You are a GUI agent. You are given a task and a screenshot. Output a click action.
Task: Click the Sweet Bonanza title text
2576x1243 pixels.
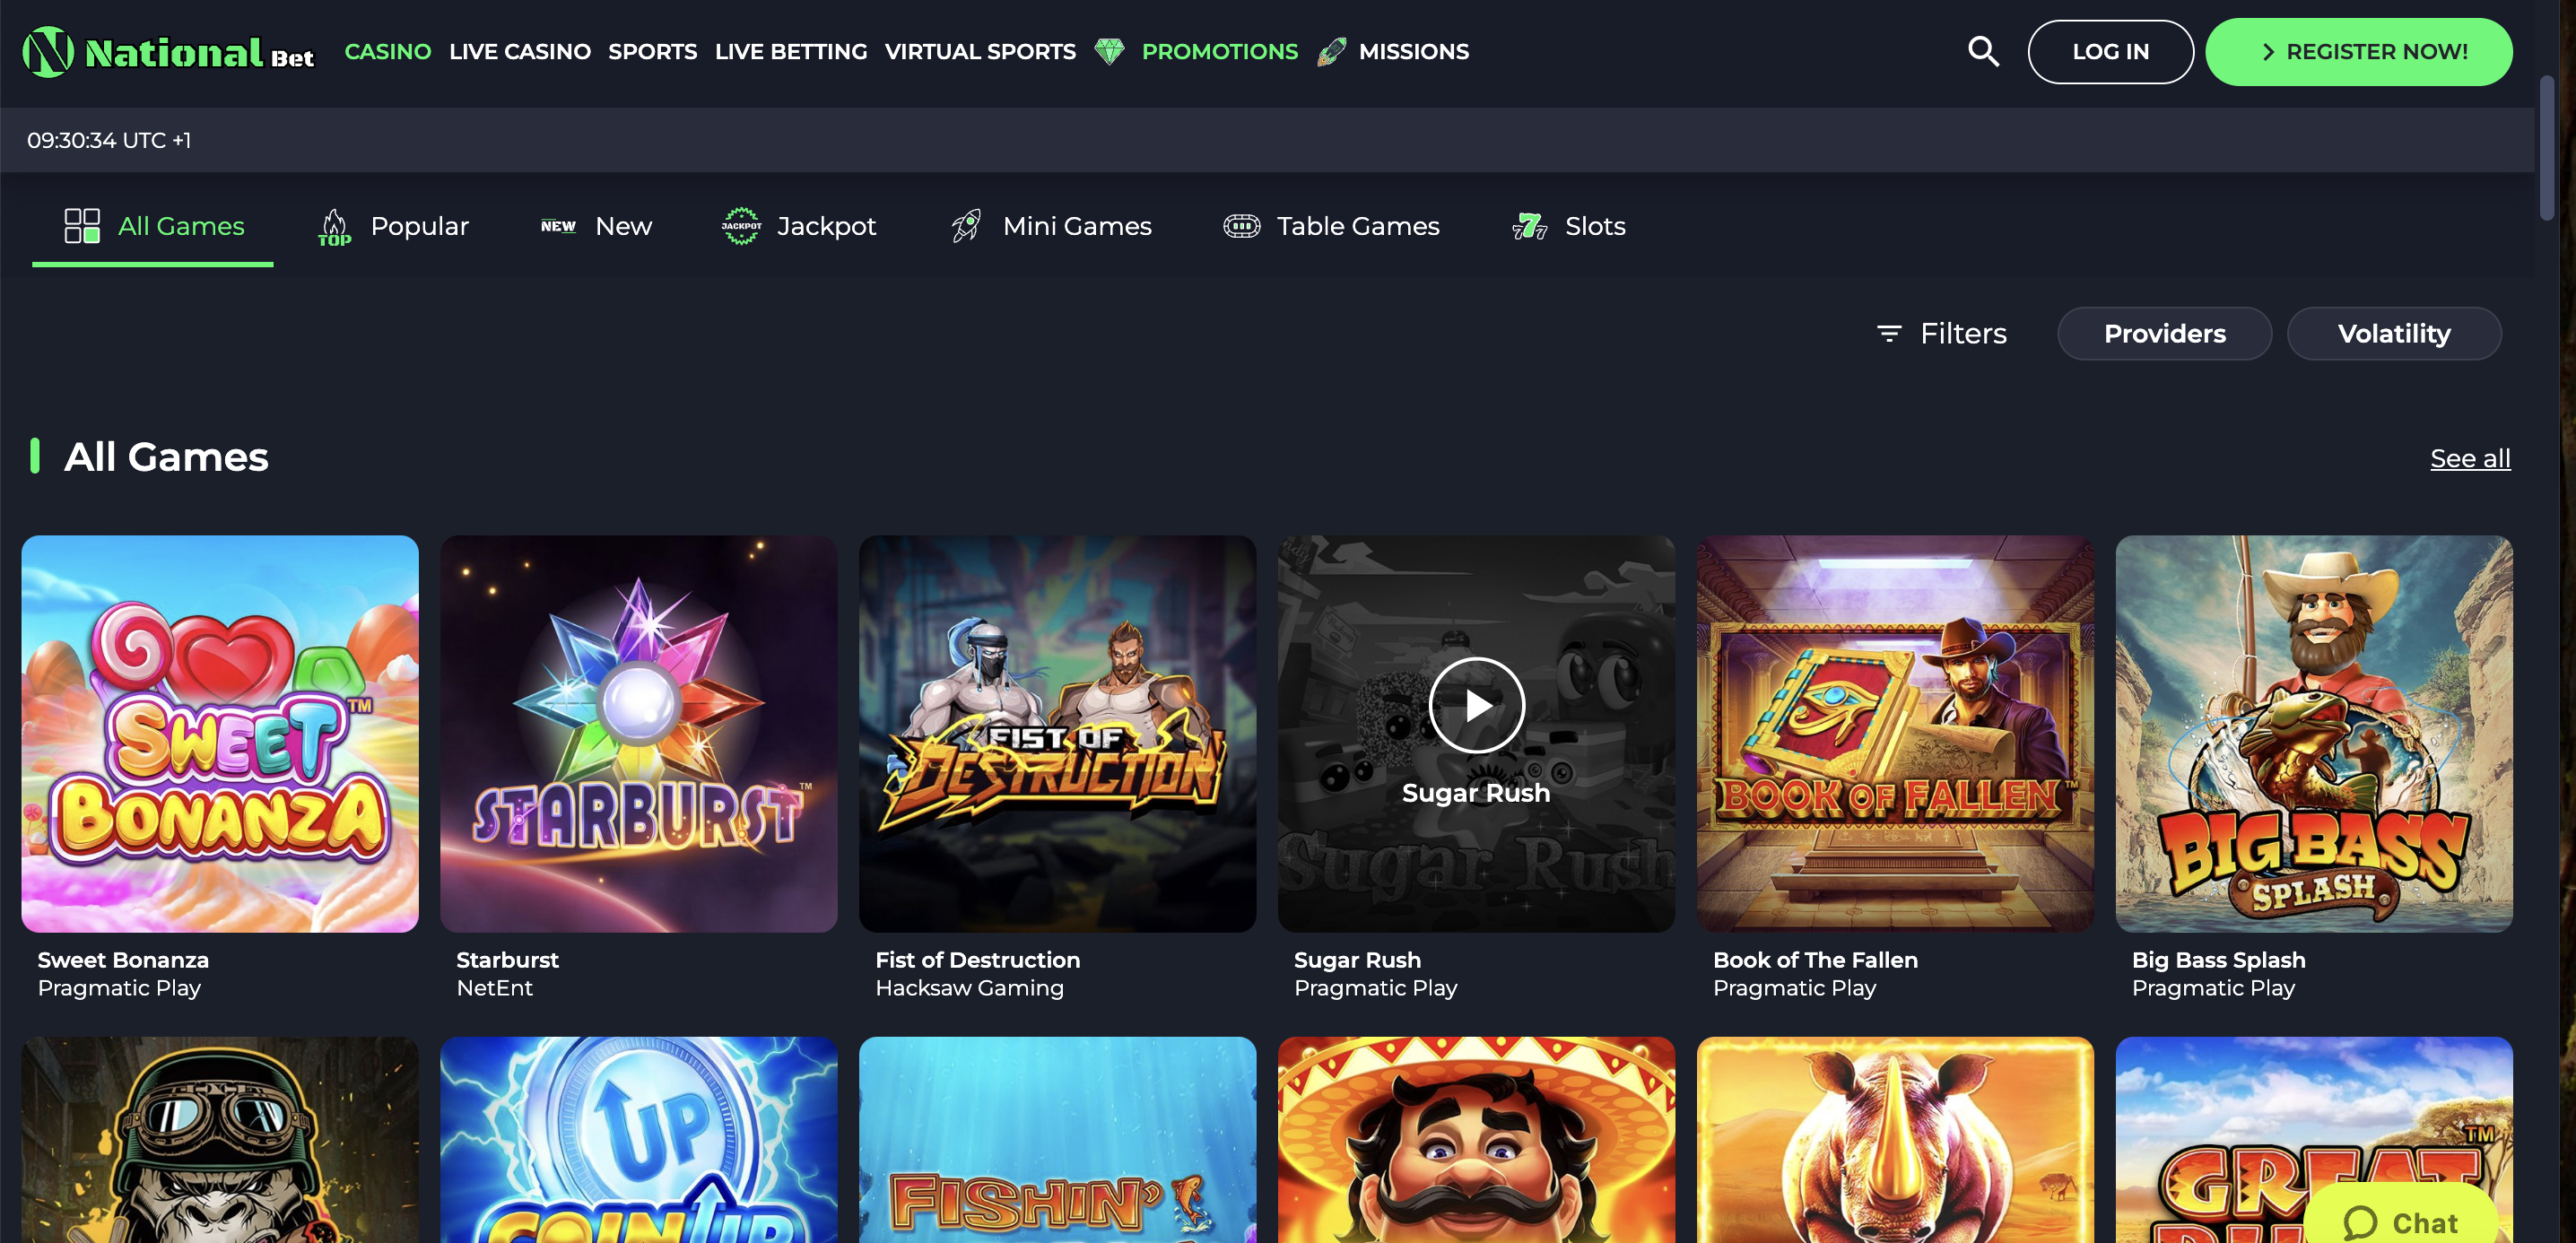pos(123,959)
